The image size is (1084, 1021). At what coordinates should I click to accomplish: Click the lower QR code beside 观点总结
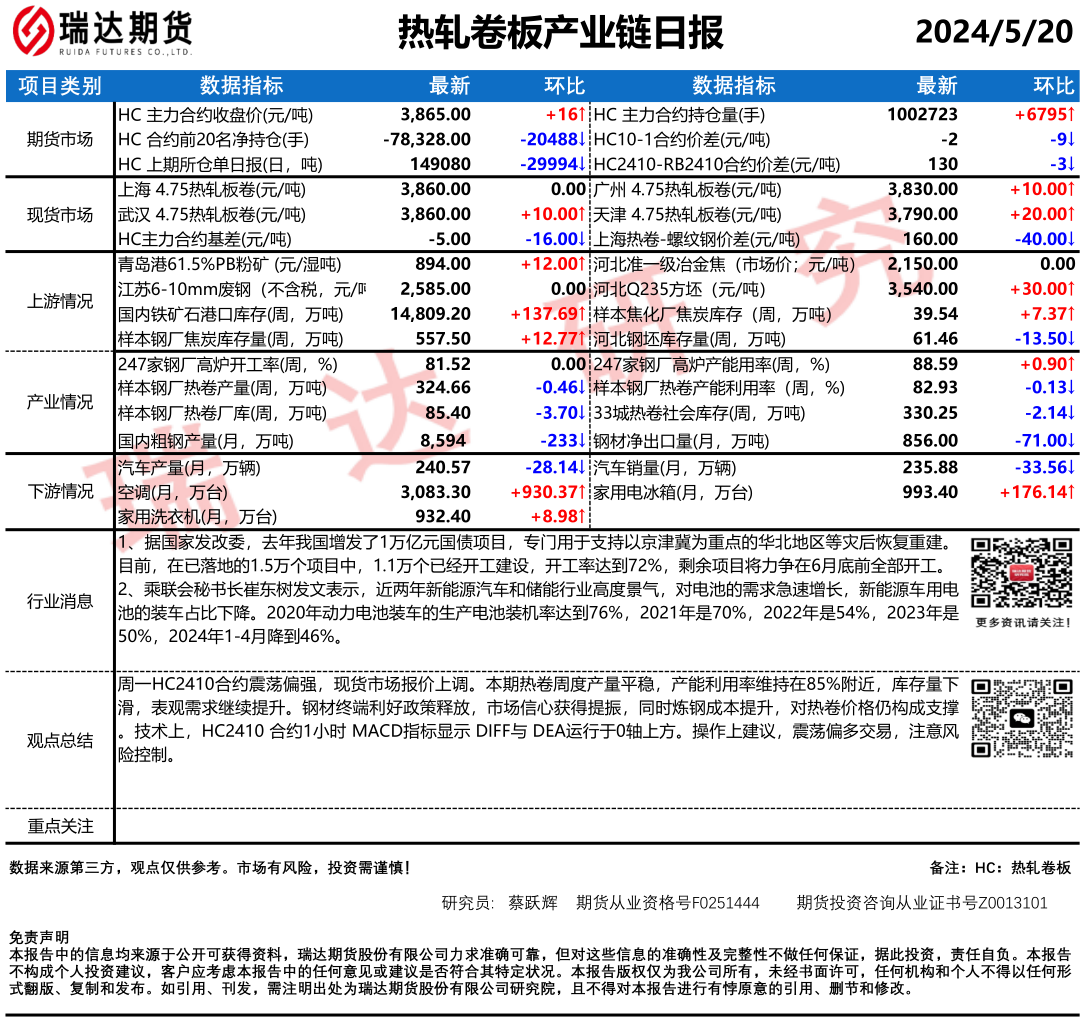coord(1021,718)
